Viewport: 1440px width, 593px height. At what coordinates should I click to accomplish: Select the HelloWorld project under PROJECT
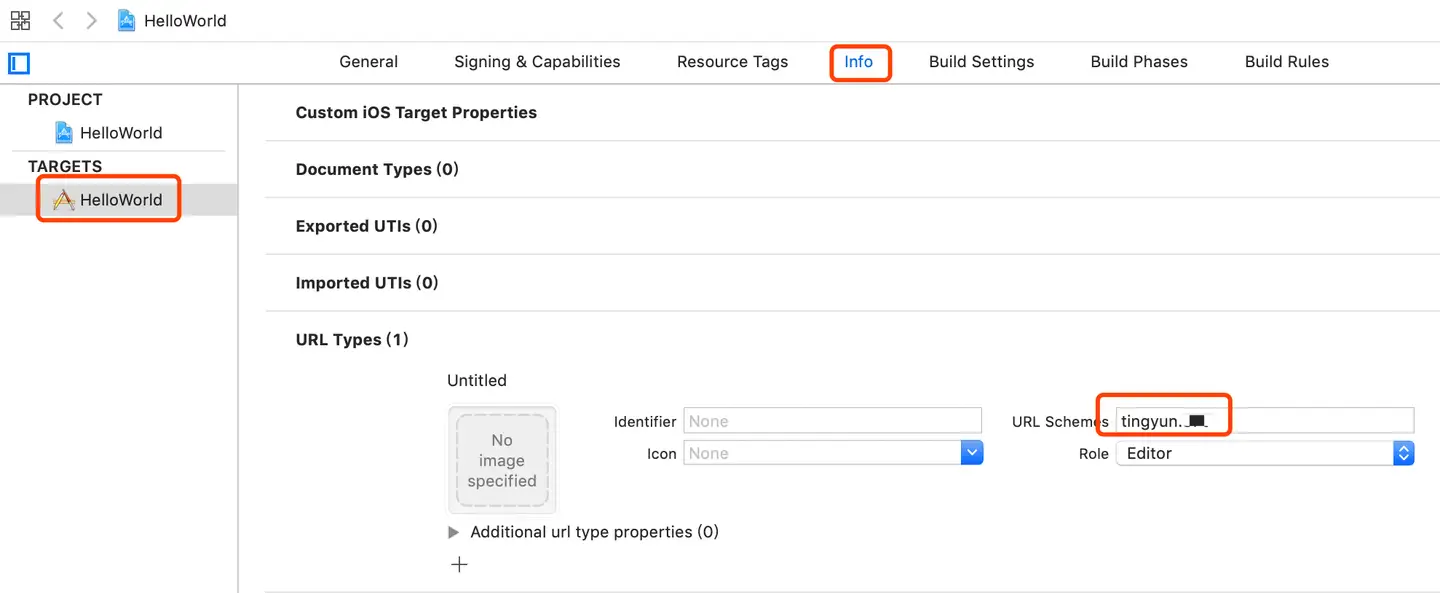click(x=120, y=133)
